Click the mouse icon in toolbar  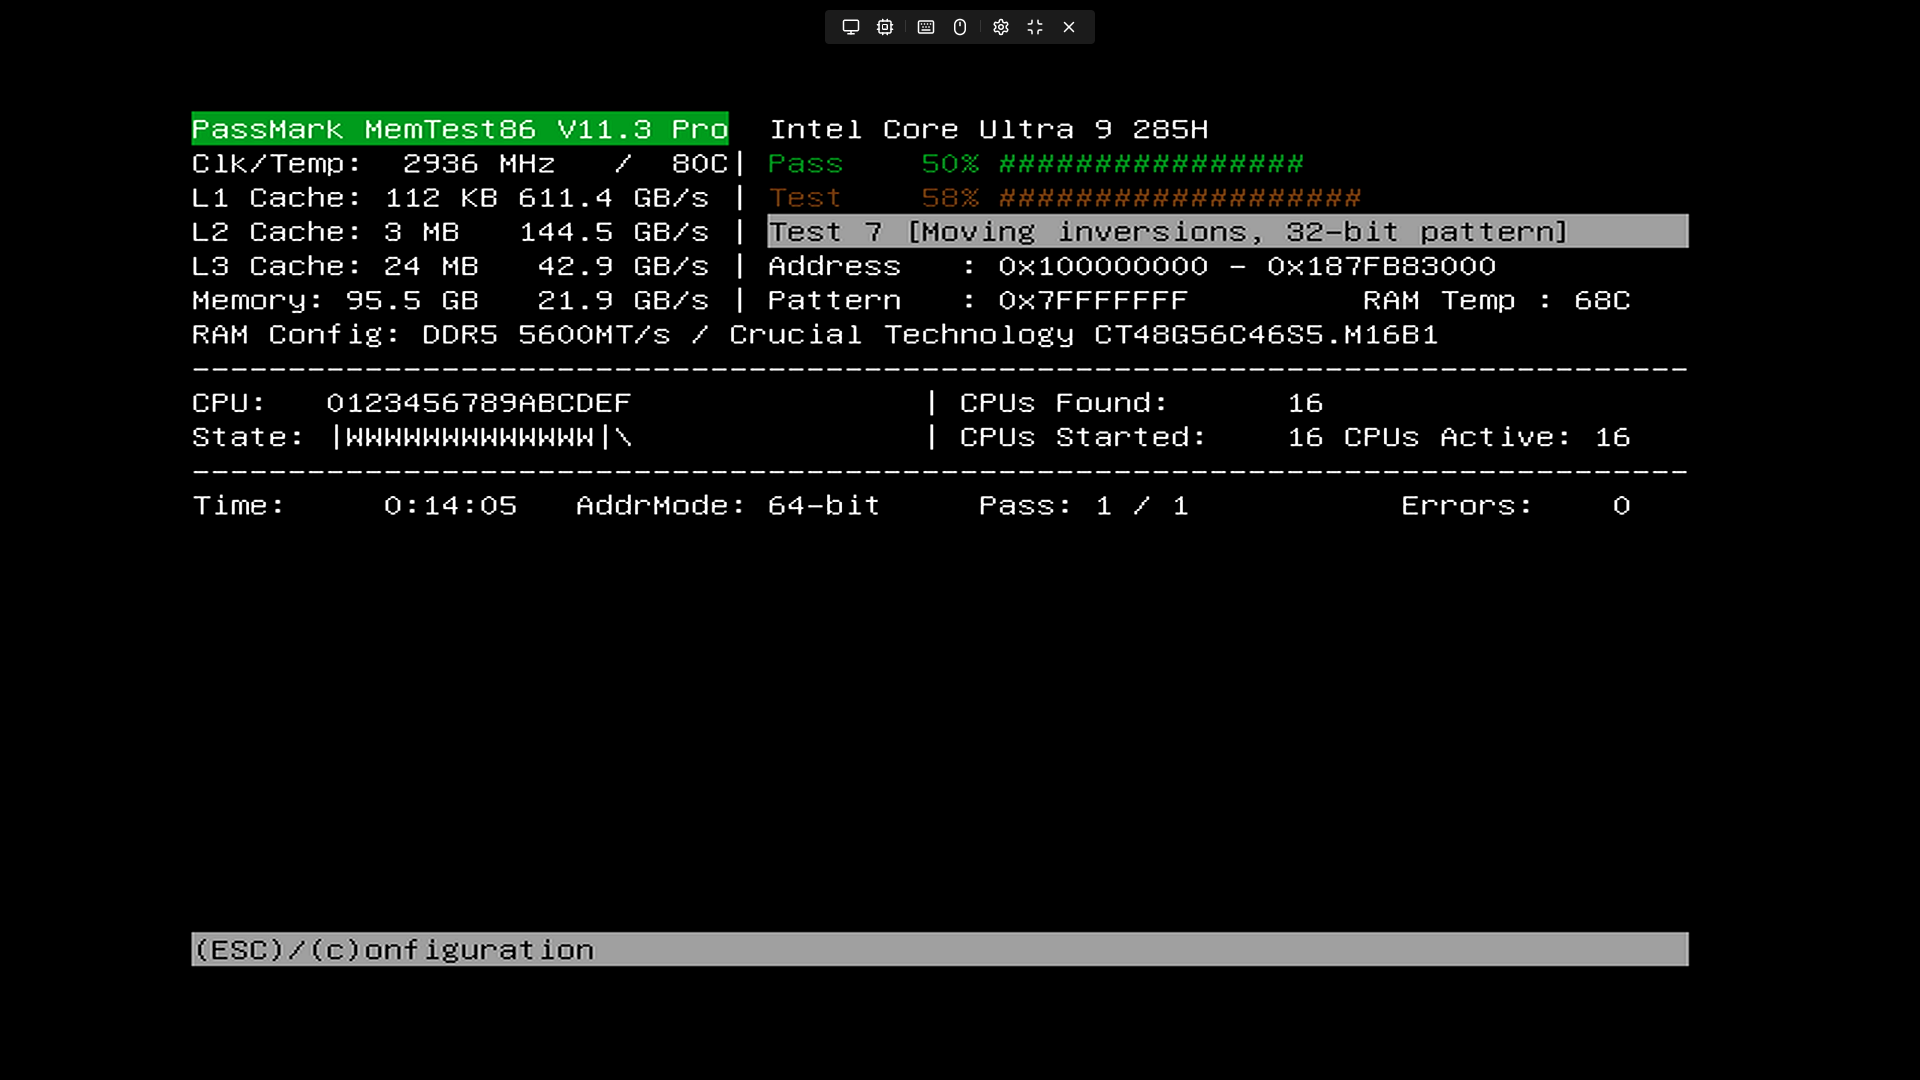(960, 27)
